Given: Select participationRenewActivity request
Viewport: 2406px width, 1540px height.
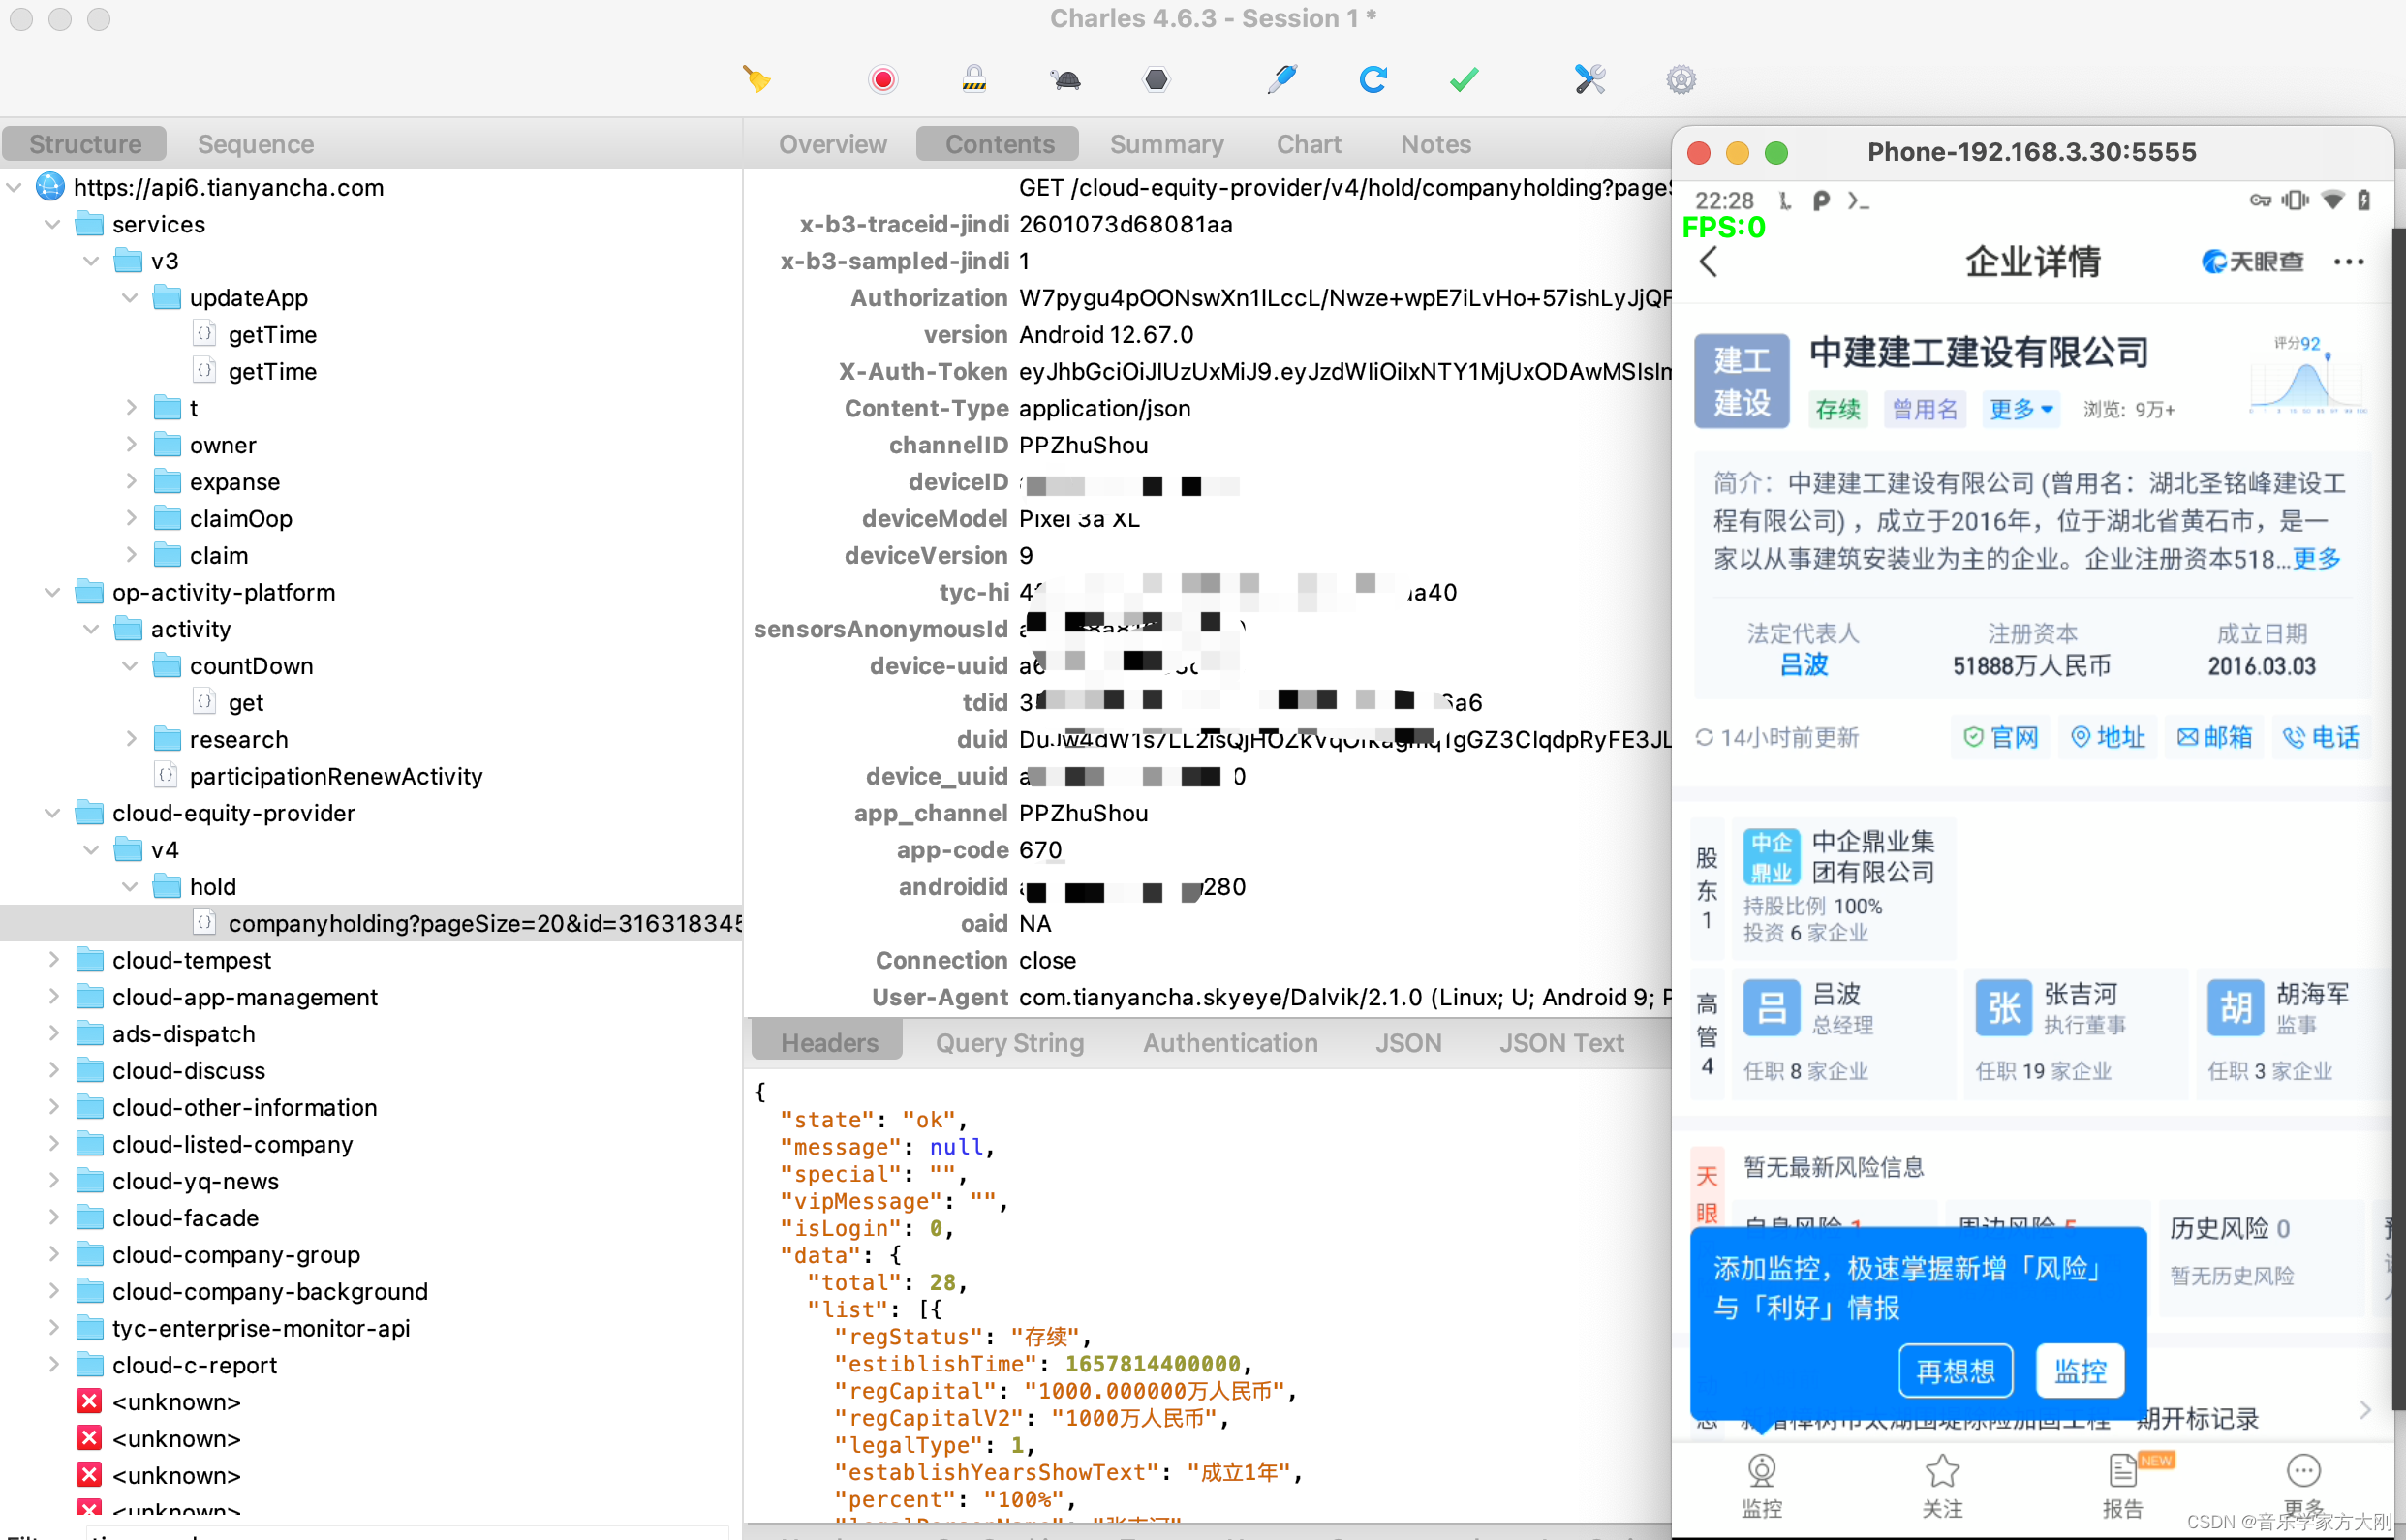Looking at the screenshot, I should click(x=336, y=776).
